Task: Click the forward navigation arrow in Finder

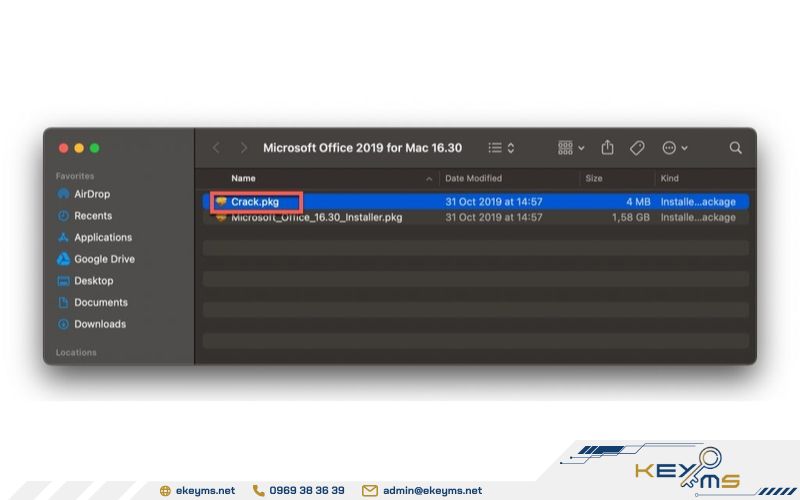Action: [x=244, y=148]
